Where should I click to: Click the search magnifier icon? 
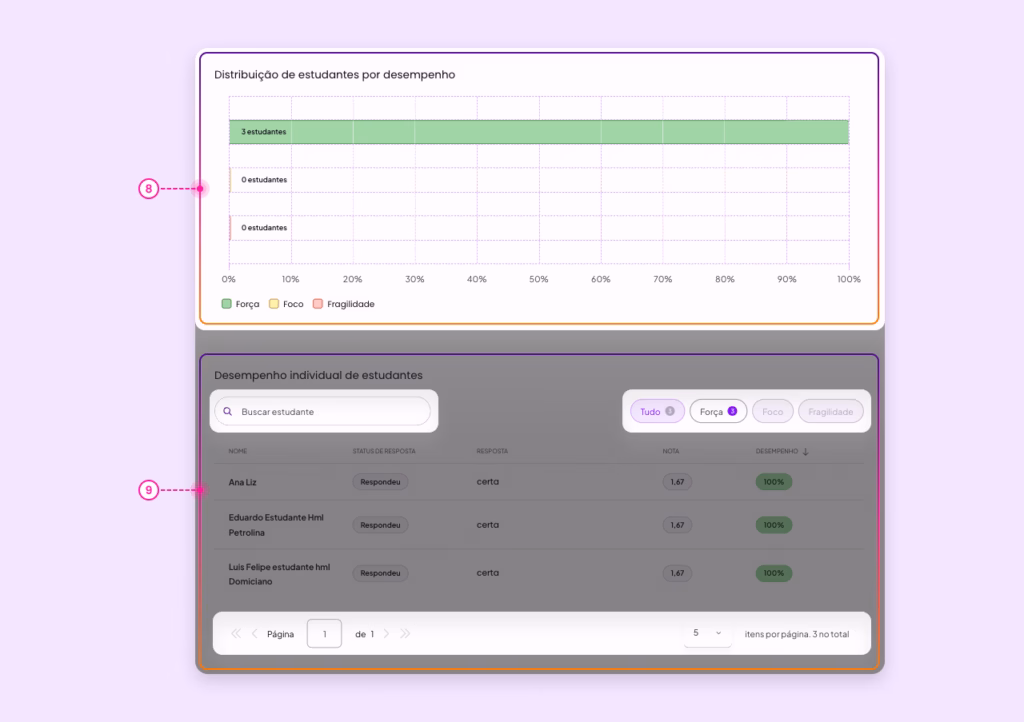point(228,412)
